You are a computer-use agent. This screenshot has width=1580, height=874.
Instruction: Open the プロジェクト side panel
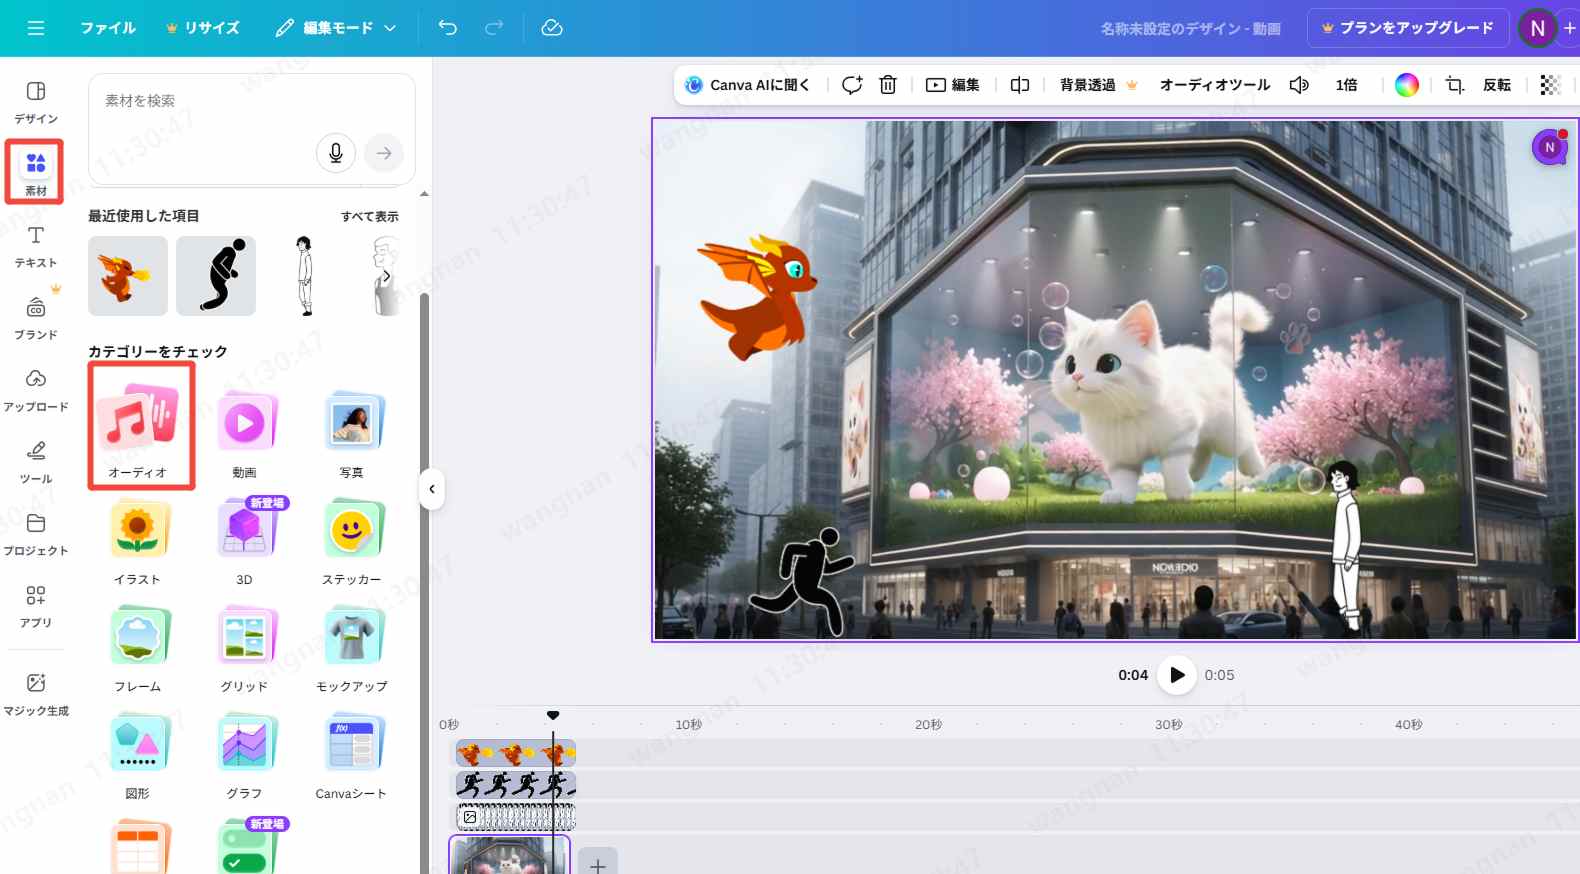[x=36, y=534]
